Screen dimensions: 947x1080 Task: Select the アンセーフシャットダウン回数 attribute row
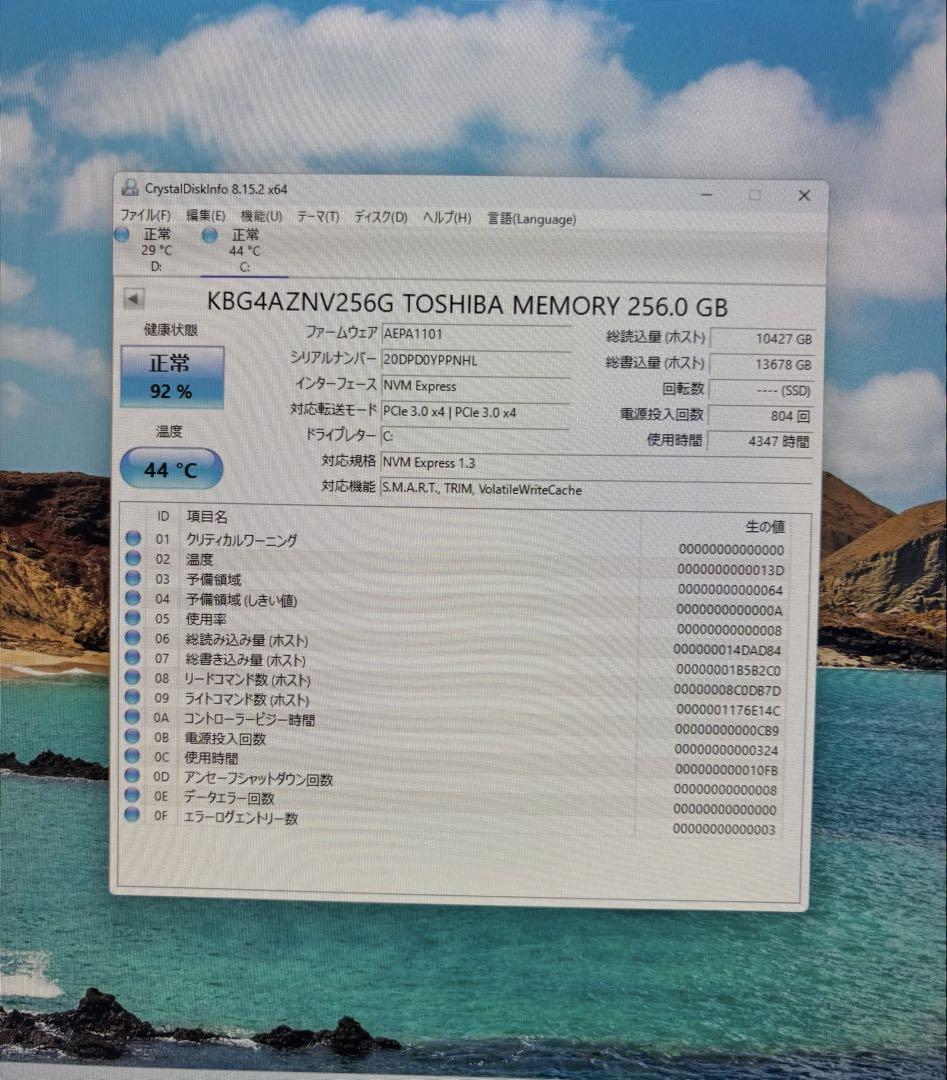point(453,783)
